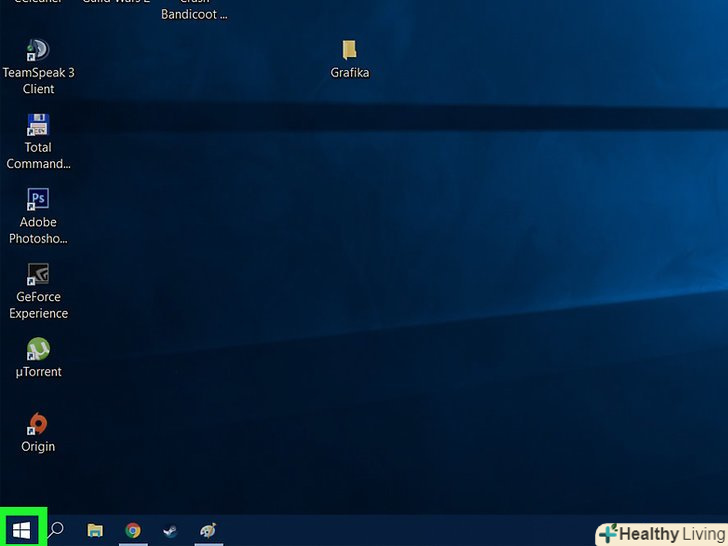Viewport: 728px width, 546px height.
Task: Open File Explorer from the taskbar
Action: pos(95,530)
